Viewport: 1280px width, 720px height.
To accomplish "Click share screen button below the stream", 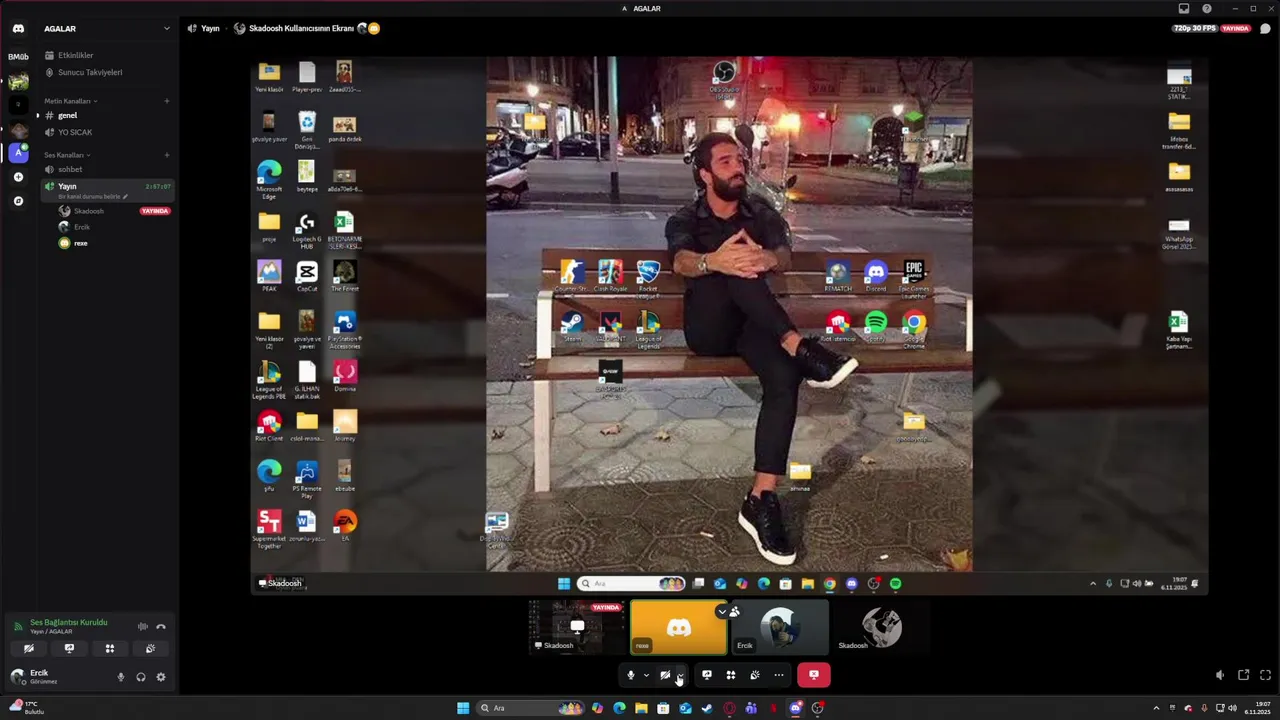I will (707, 675).
